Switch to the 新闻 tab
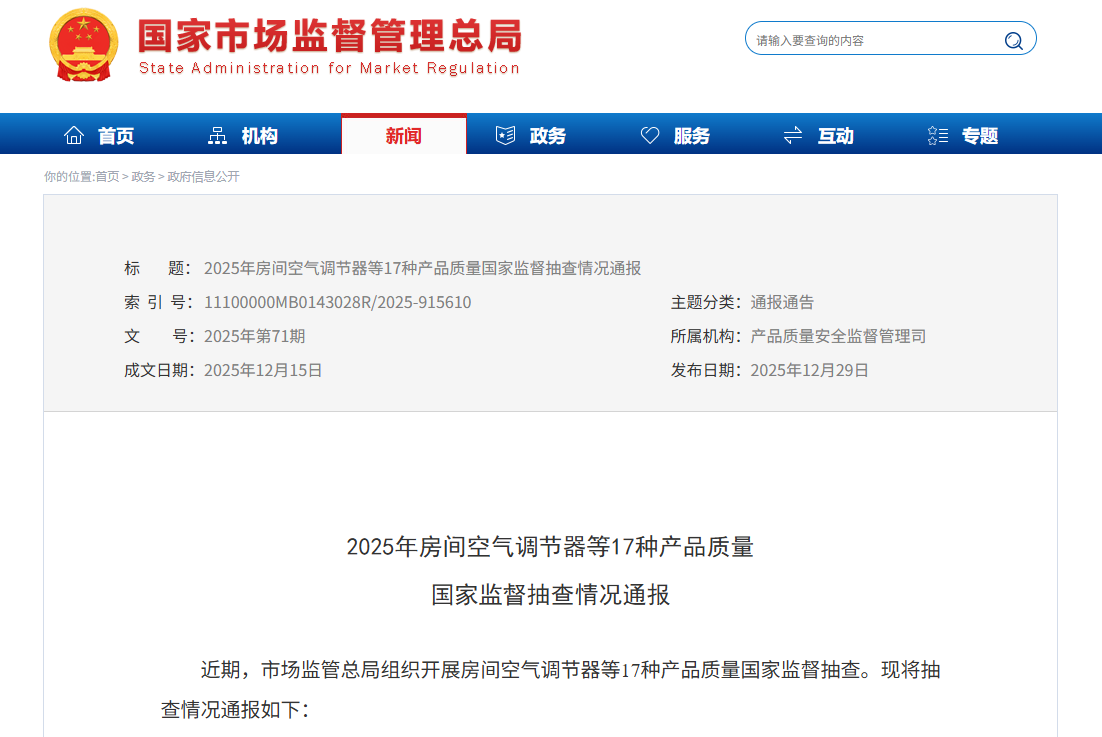1102x737 pixels. [404, 134]
